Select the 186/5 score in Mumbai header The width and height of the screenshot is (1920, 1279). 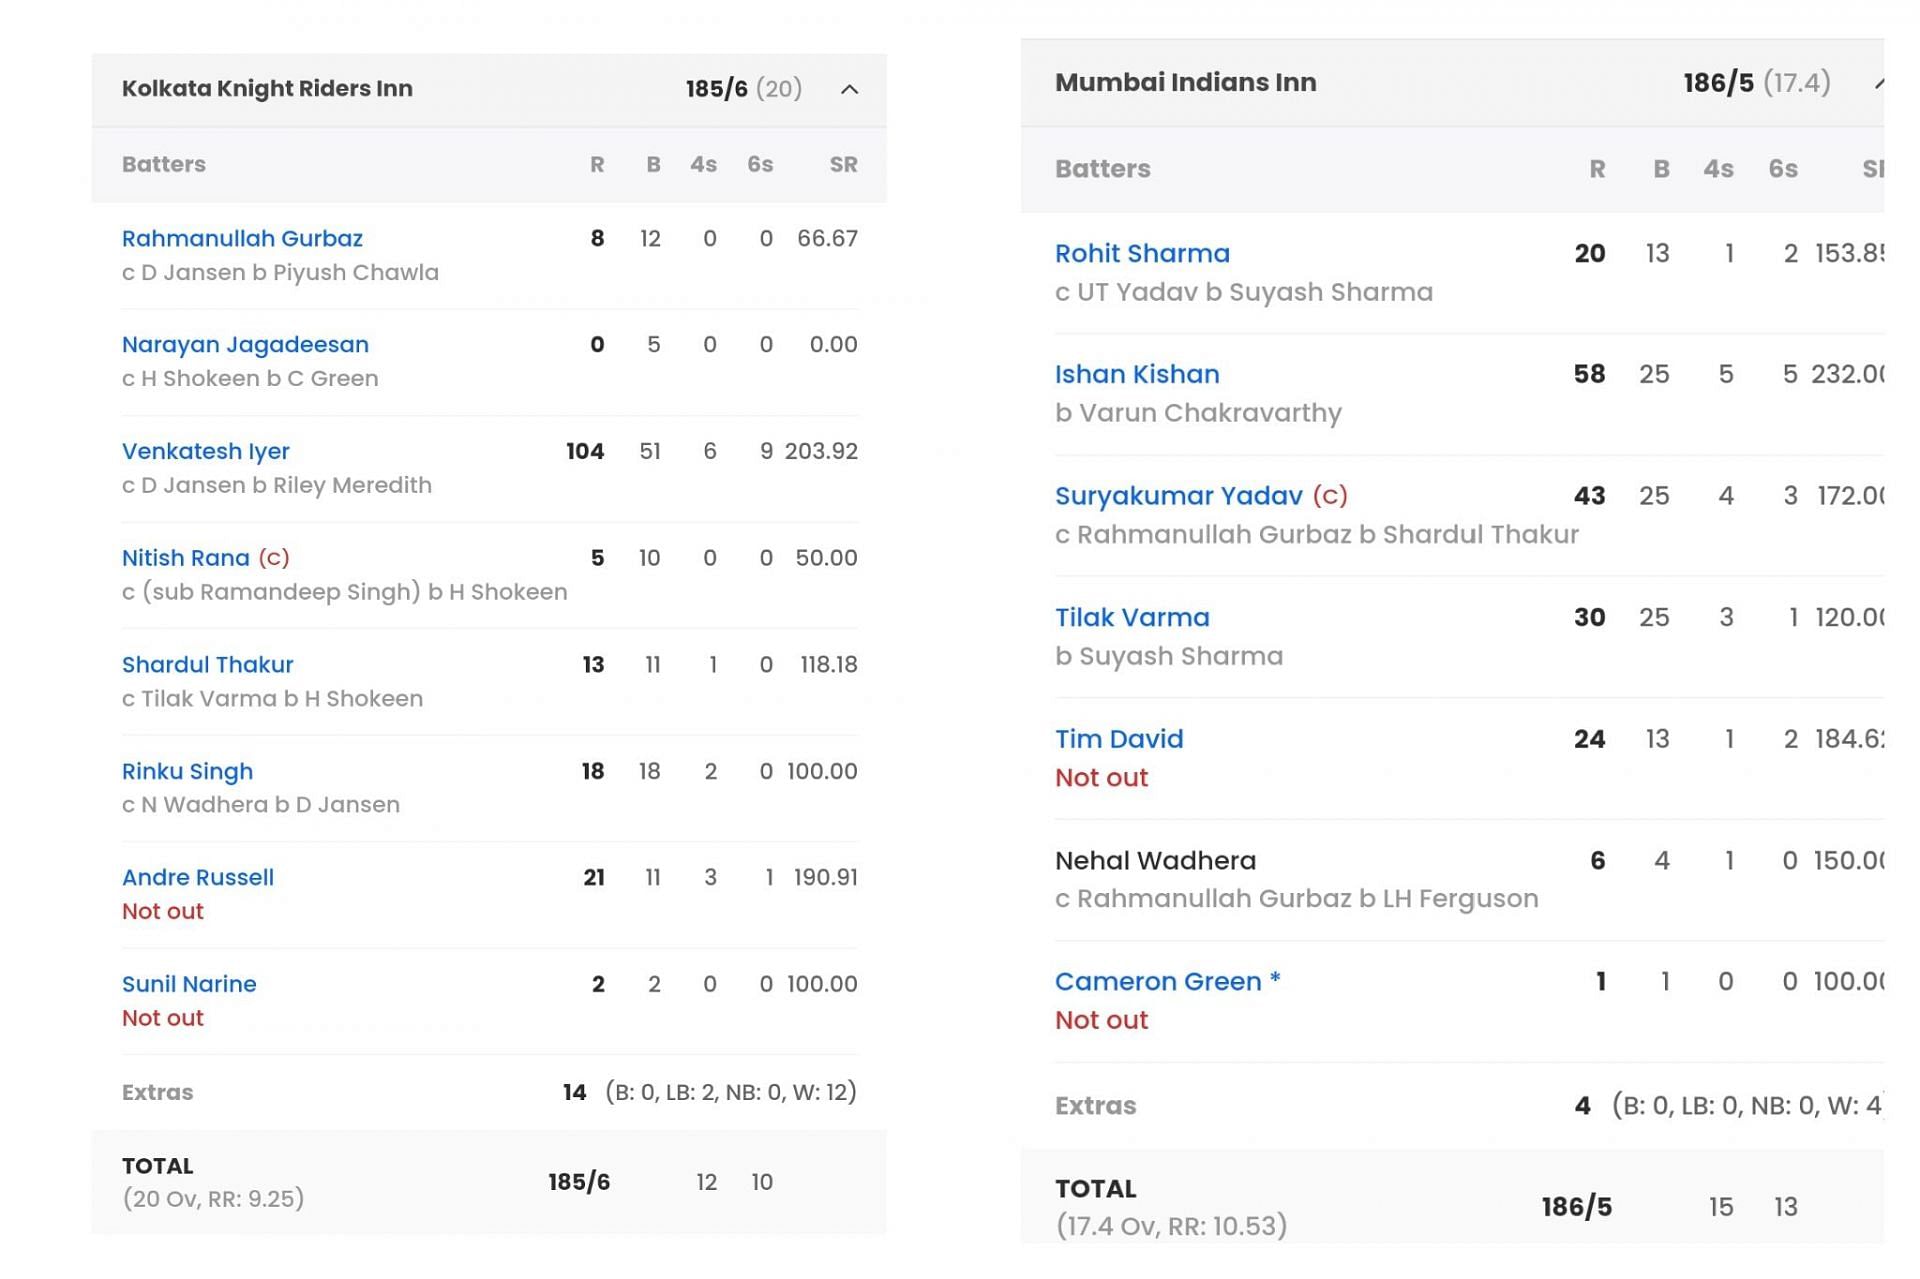[x=1718, y=82]
